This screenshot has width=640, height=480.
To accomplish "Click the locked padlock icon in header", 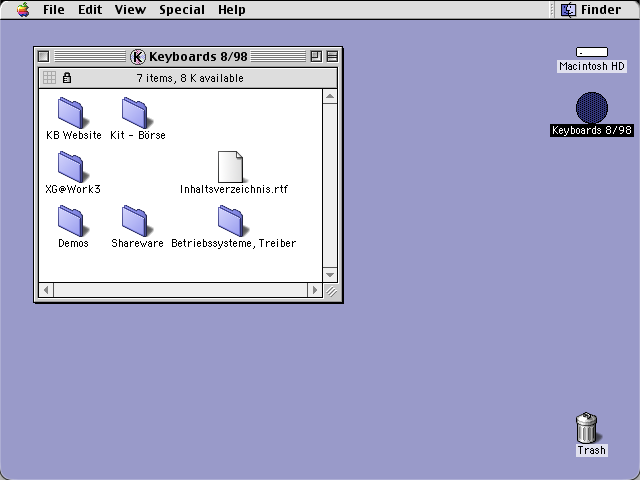I will tap(67, 78).
